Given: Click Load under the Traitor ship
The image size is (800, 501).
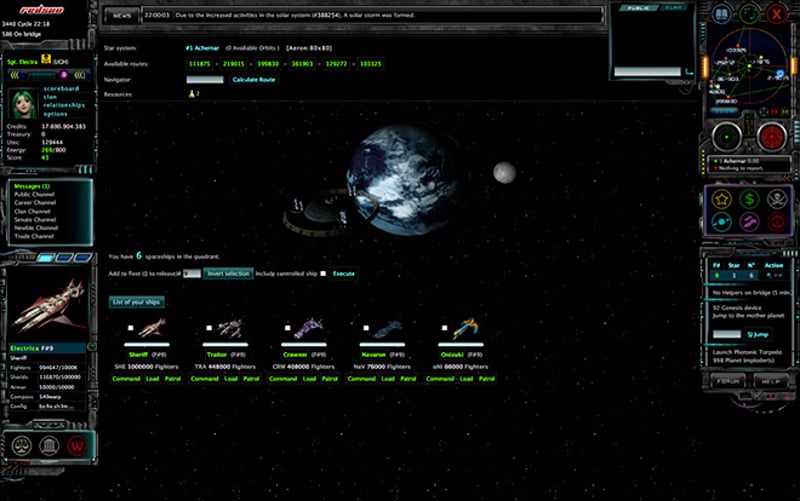Looking at the screenshot, I should [x=231, y=379].
